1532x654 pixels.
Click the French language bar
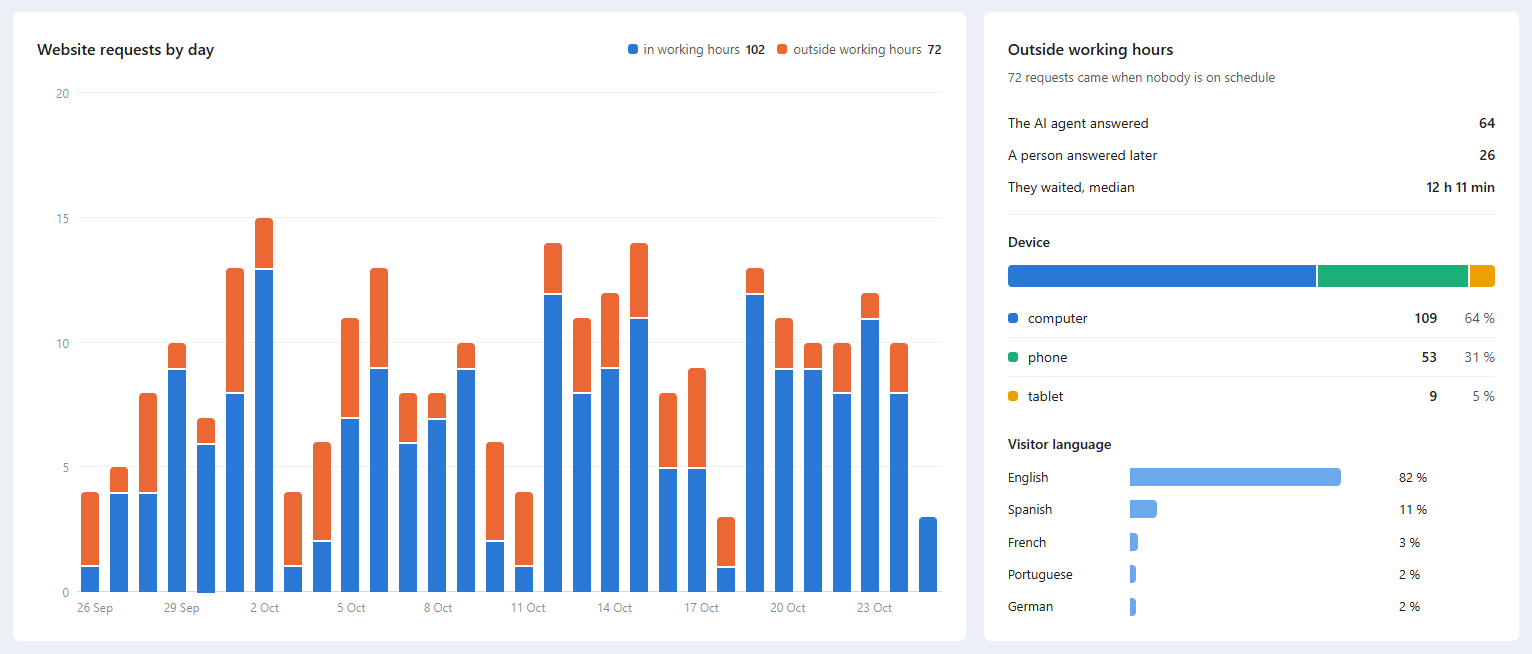pyautogui.click(x=1134, y=542)
